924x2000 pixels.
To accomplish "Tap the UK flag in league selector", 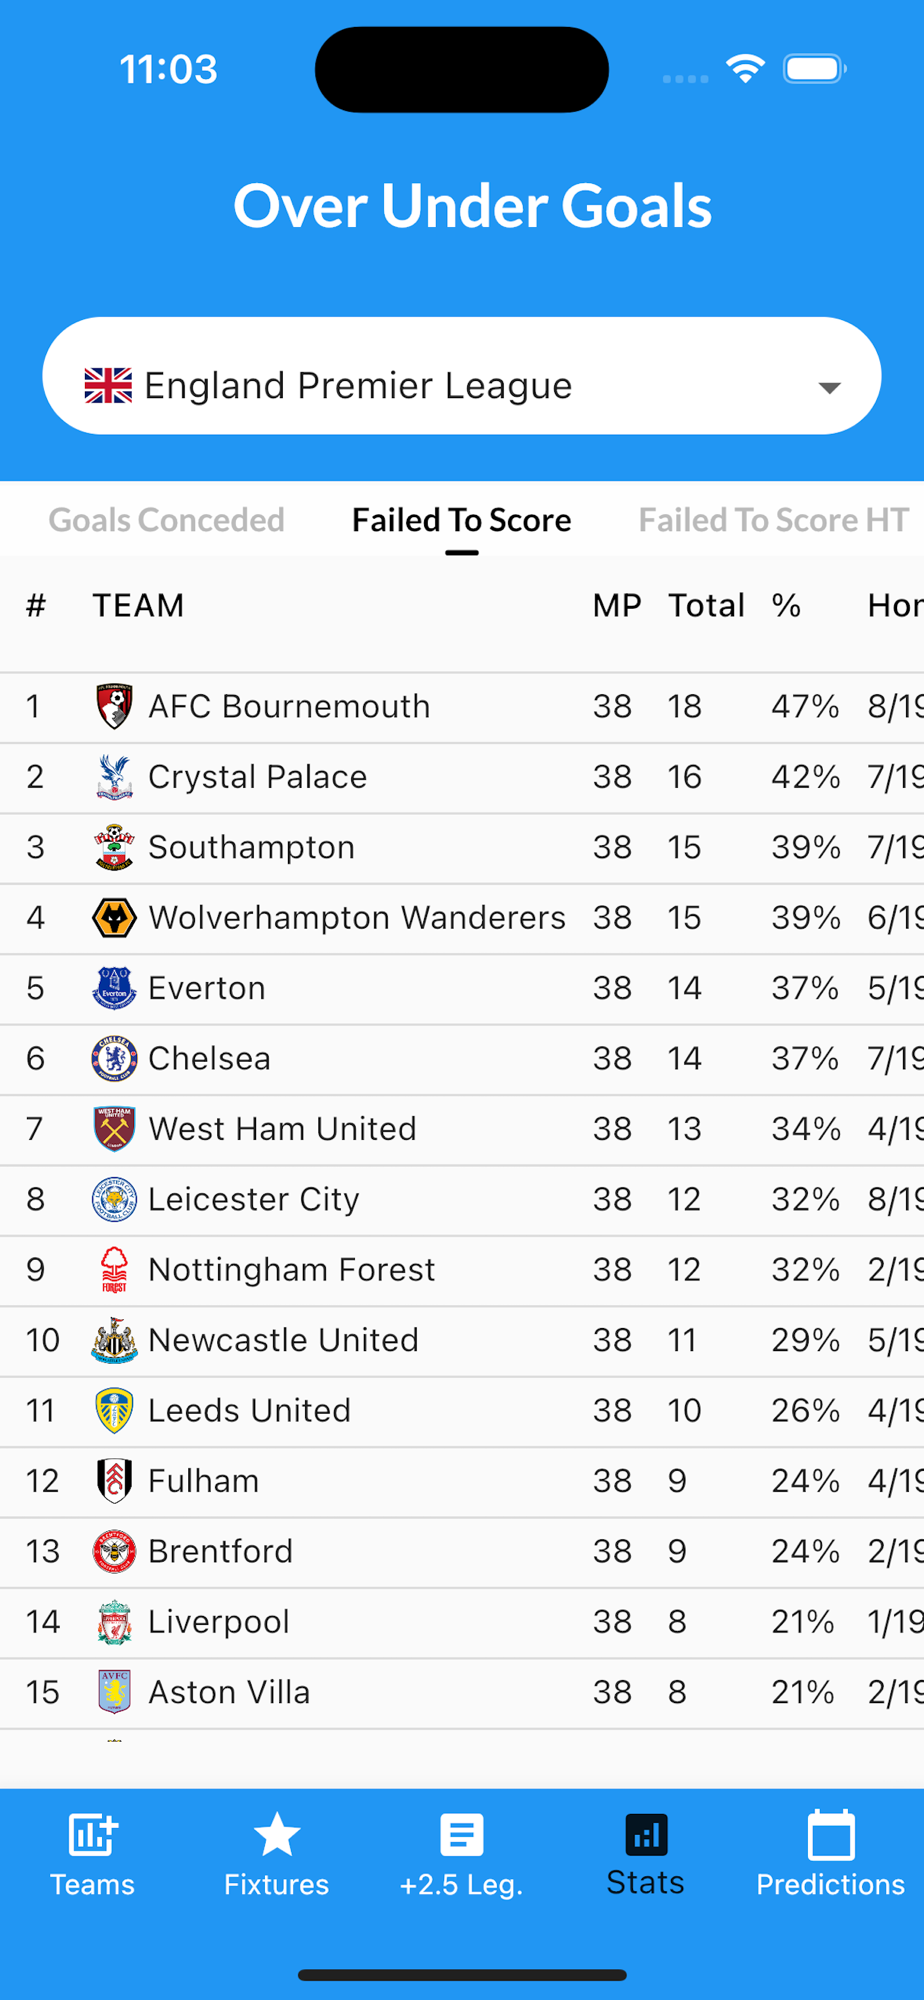I will click(108, 385).
